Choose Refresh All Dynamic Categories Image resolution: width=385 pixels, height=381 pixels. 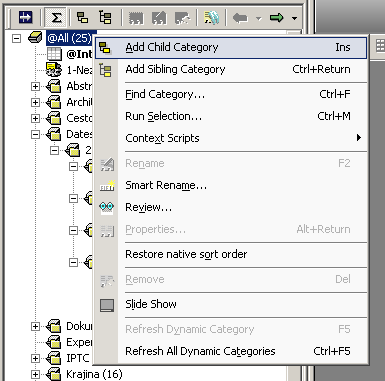(231, 351)
